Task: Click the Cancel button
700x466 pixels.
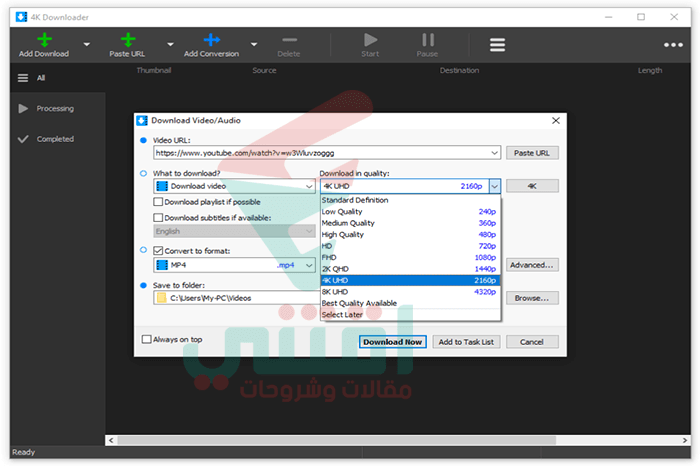Action: coord(532,342)
